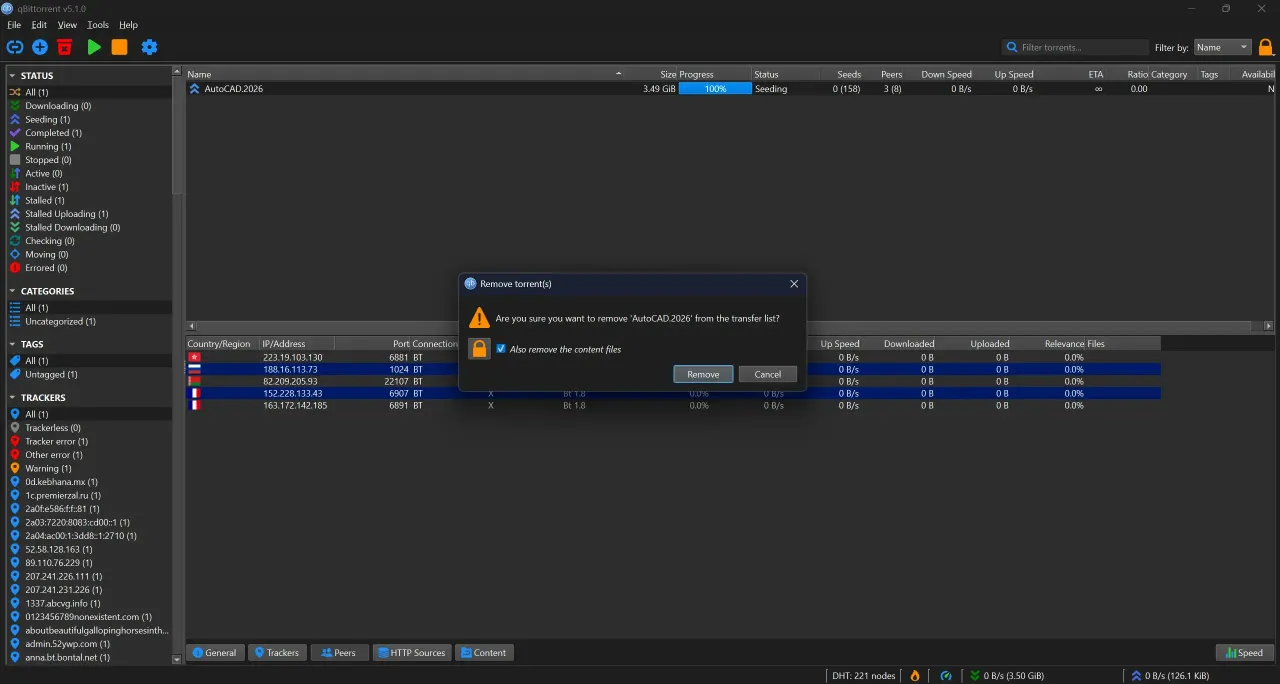Open the Tools menu

[x=98, y=25]
